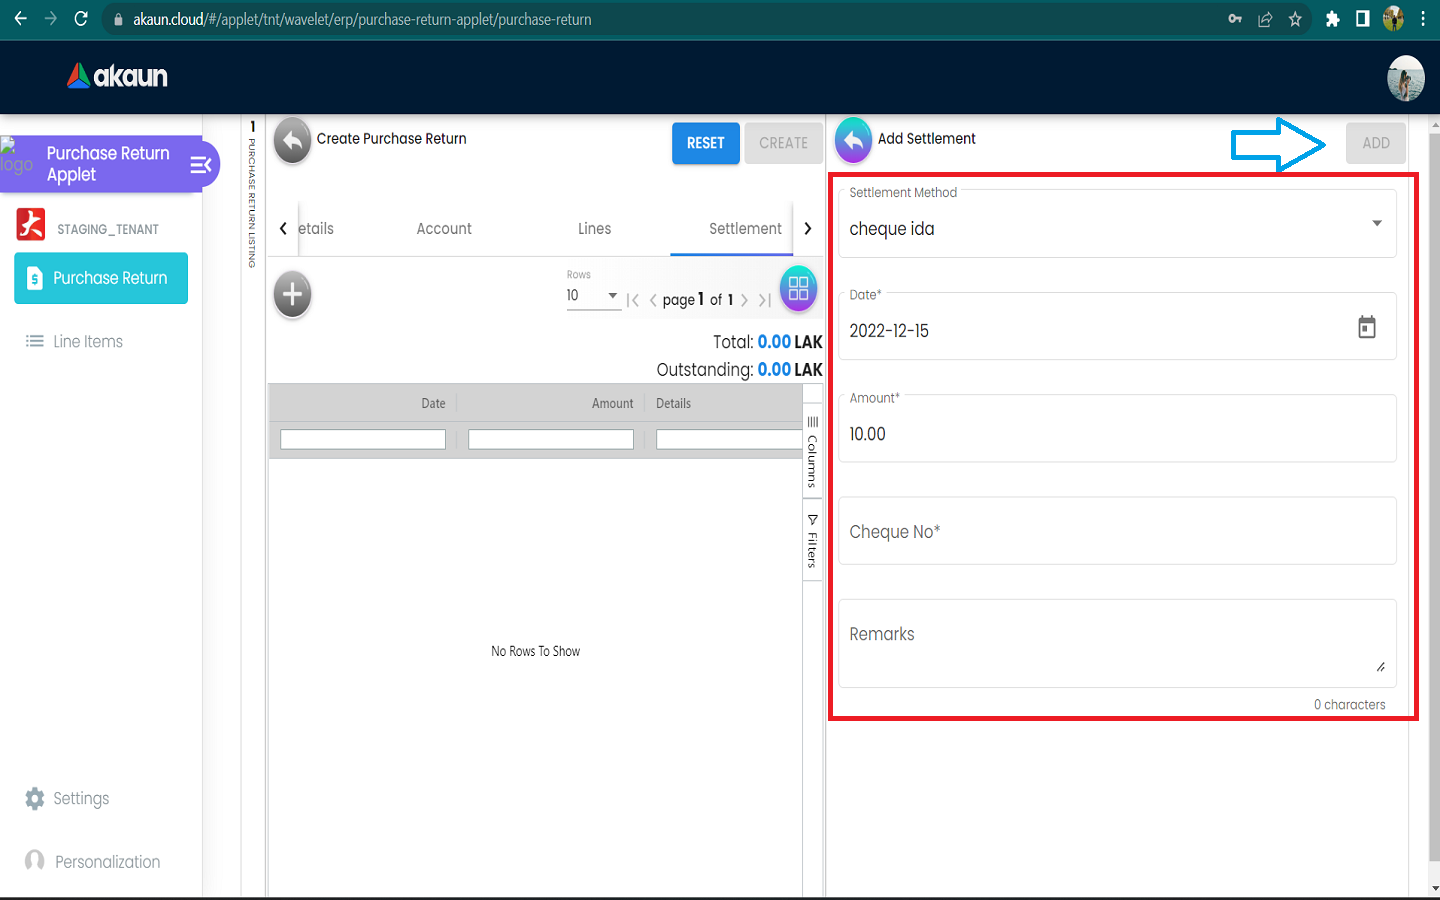The width and height of the screenshot is (1440, 900).
Task: Click the STAGING_TENANT logo icon
Action: click(31, 224)
